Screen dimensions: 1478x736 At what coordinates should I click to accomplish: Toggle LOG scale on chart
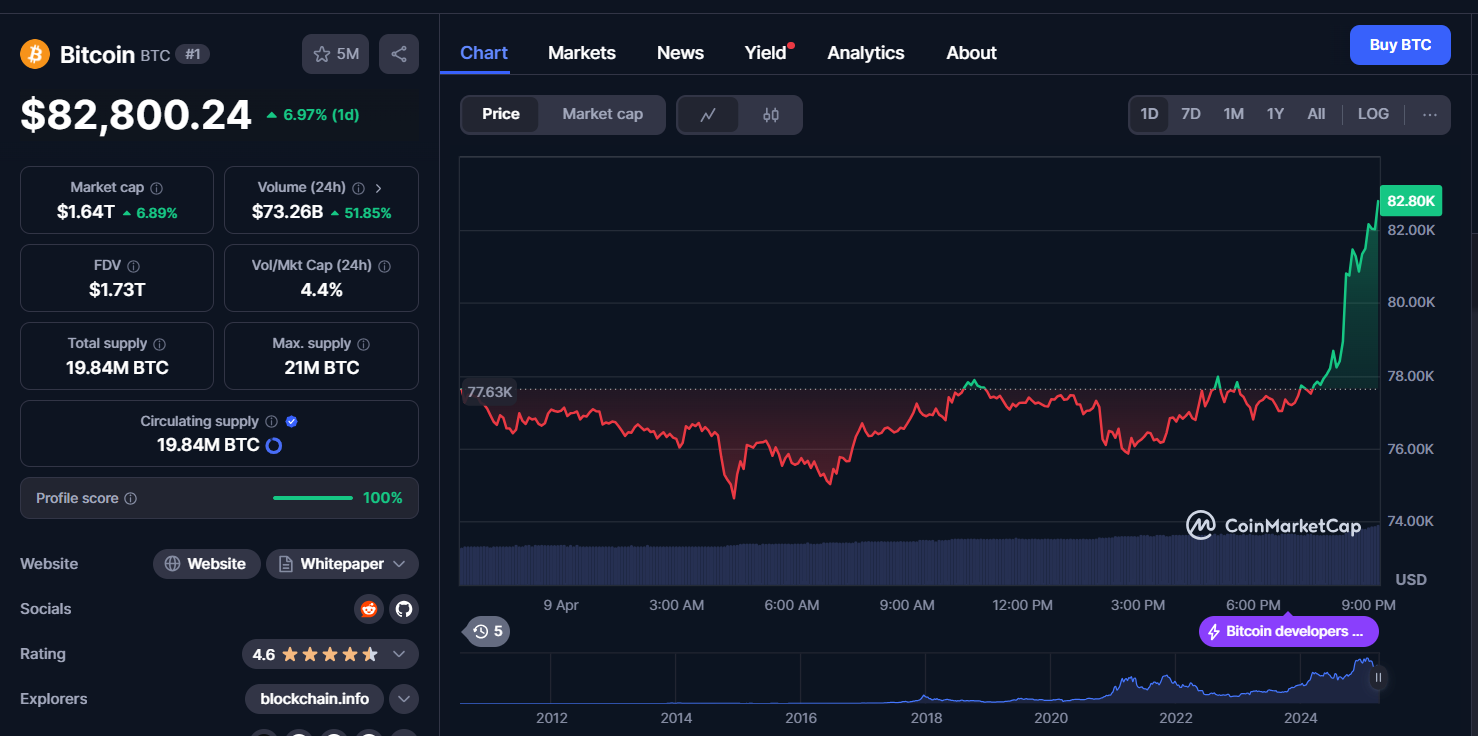point(1373,114)
